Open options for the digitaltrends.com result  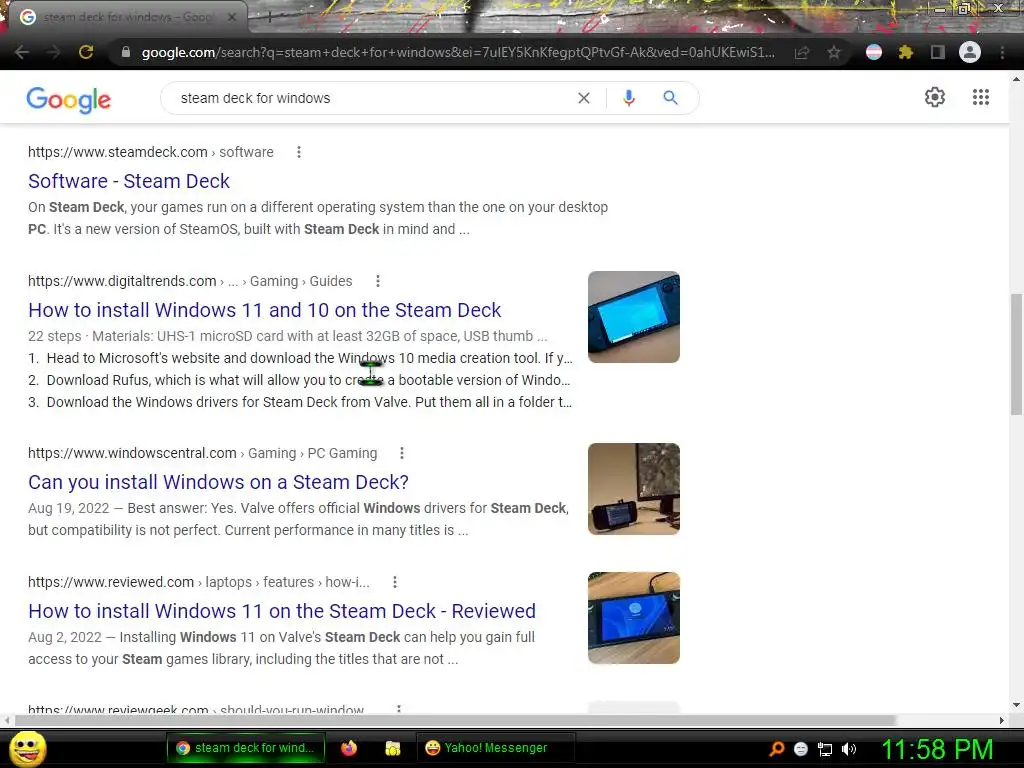377,281
